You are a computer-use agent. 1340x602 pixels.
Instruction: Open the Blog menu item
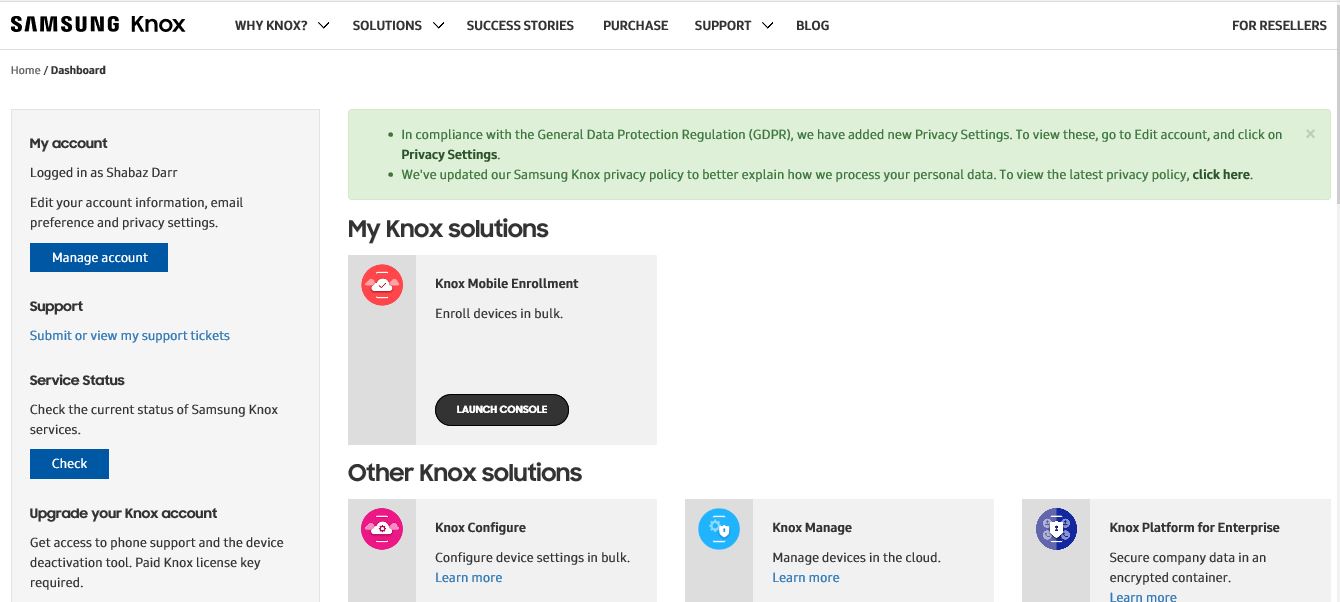(812, 26)
